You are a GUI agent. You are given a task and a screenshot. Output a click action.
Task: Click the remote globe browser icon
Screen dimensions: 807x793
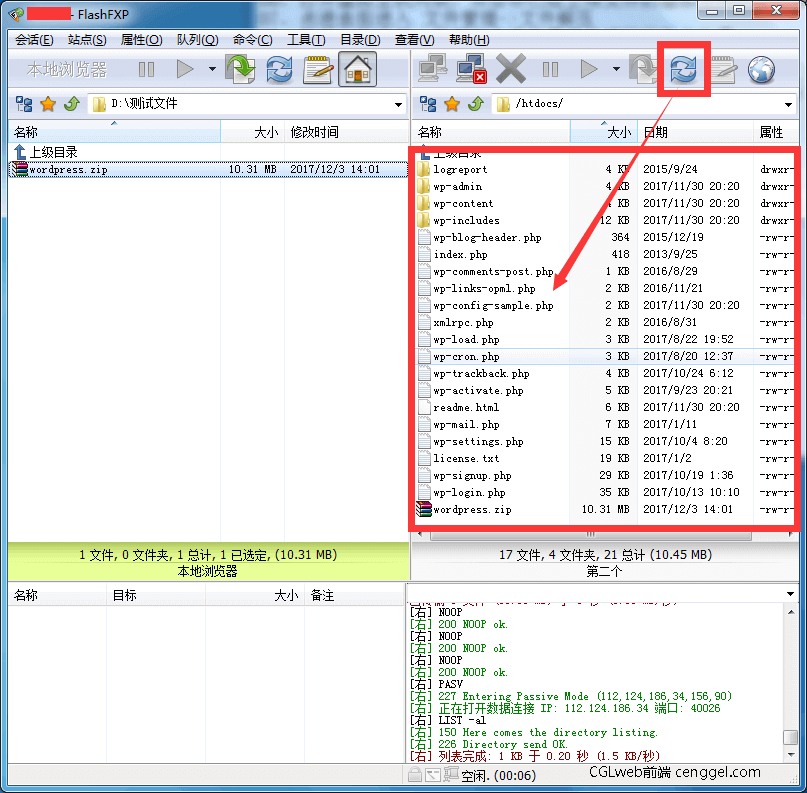(761, 69)
